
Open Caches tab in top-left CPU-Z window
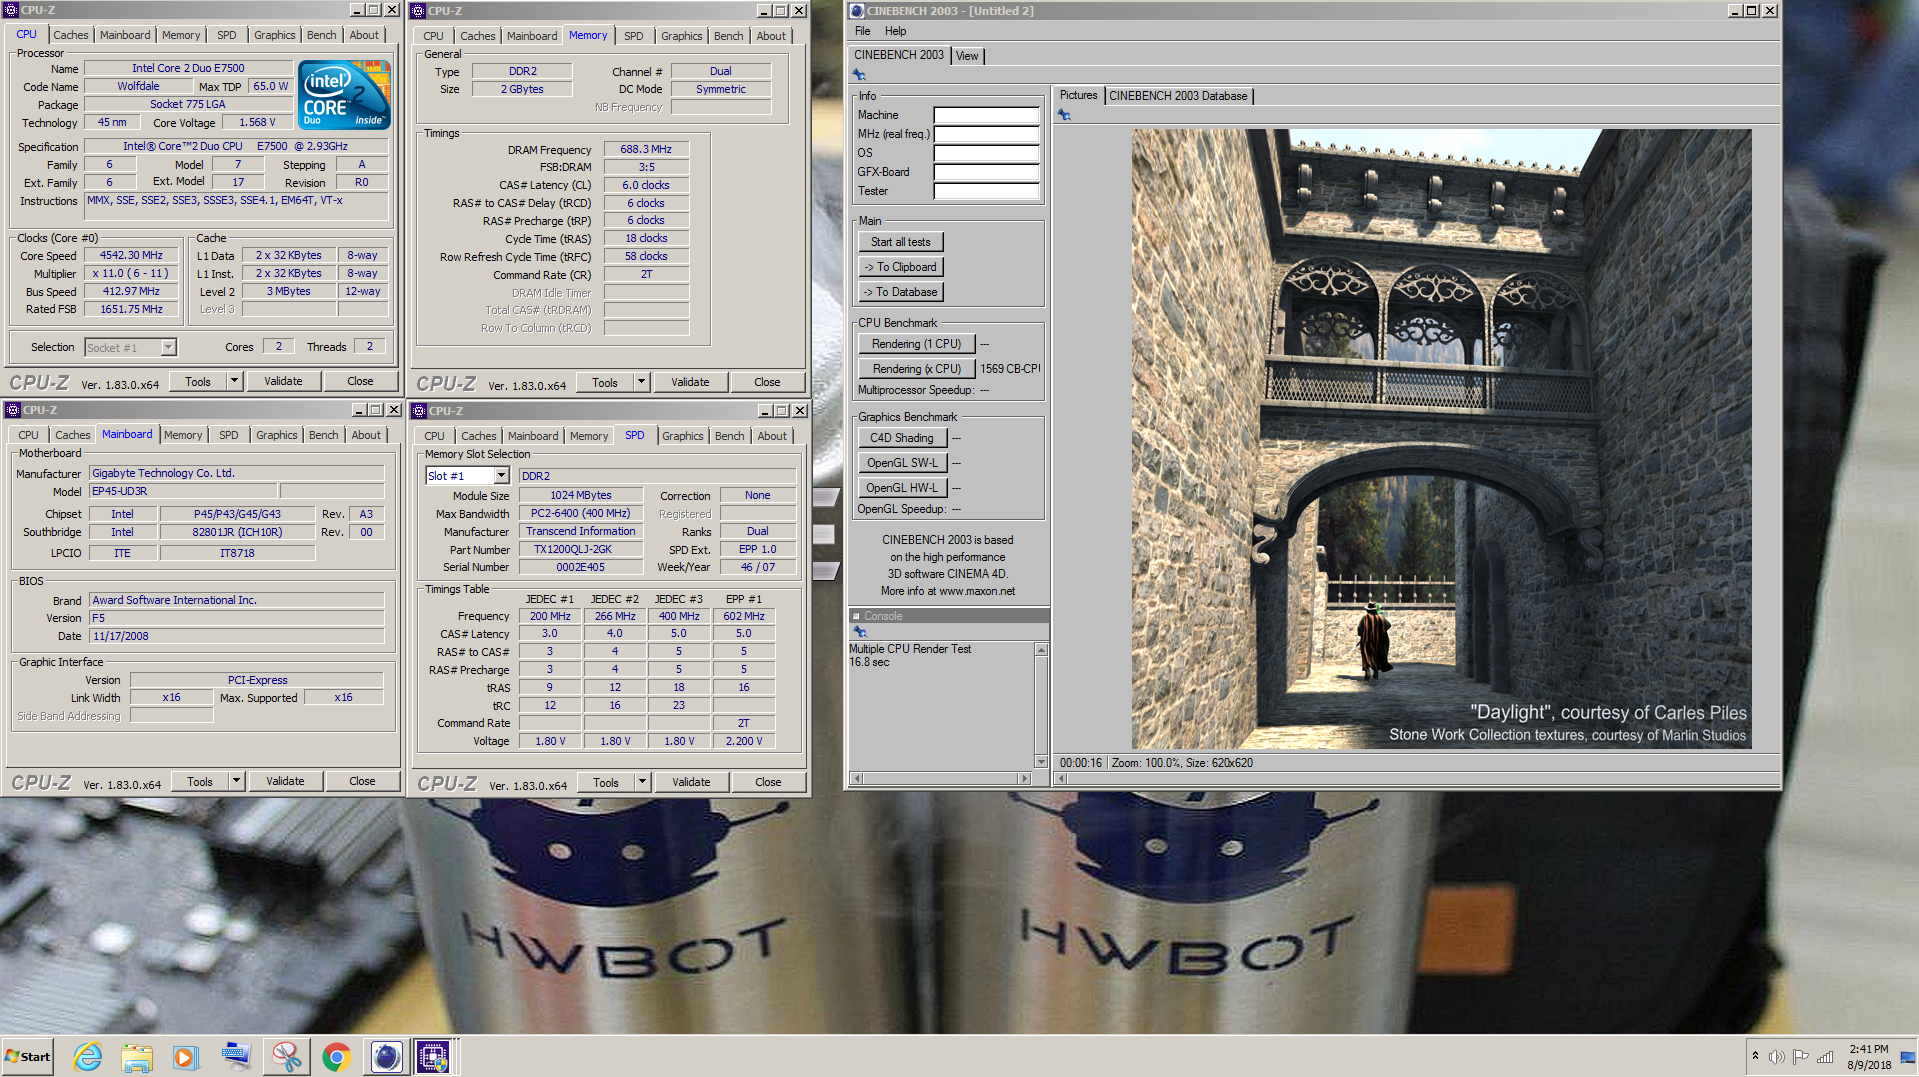tap(70, 35)
